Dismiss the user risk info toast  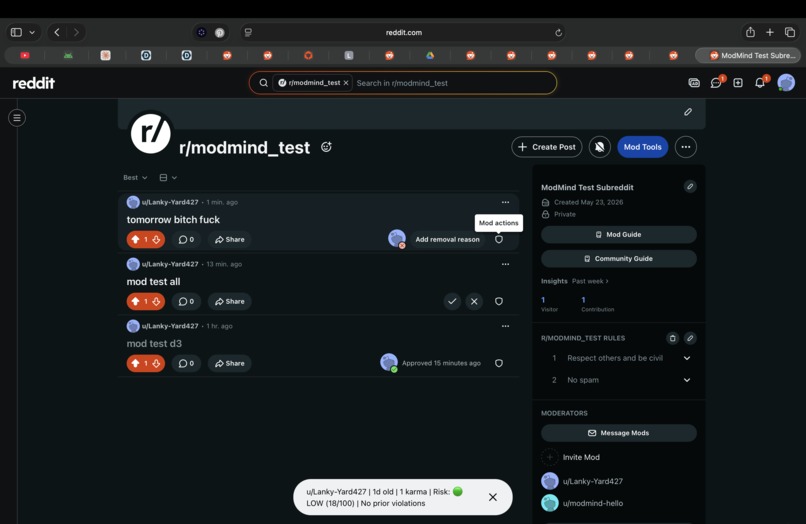pyautogui.click(x=492, y=497)
